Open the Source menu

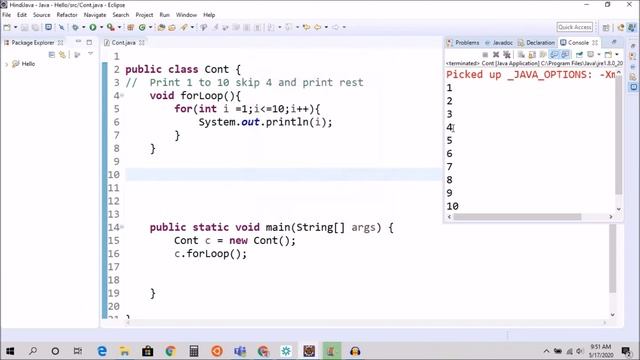[42, 15]
